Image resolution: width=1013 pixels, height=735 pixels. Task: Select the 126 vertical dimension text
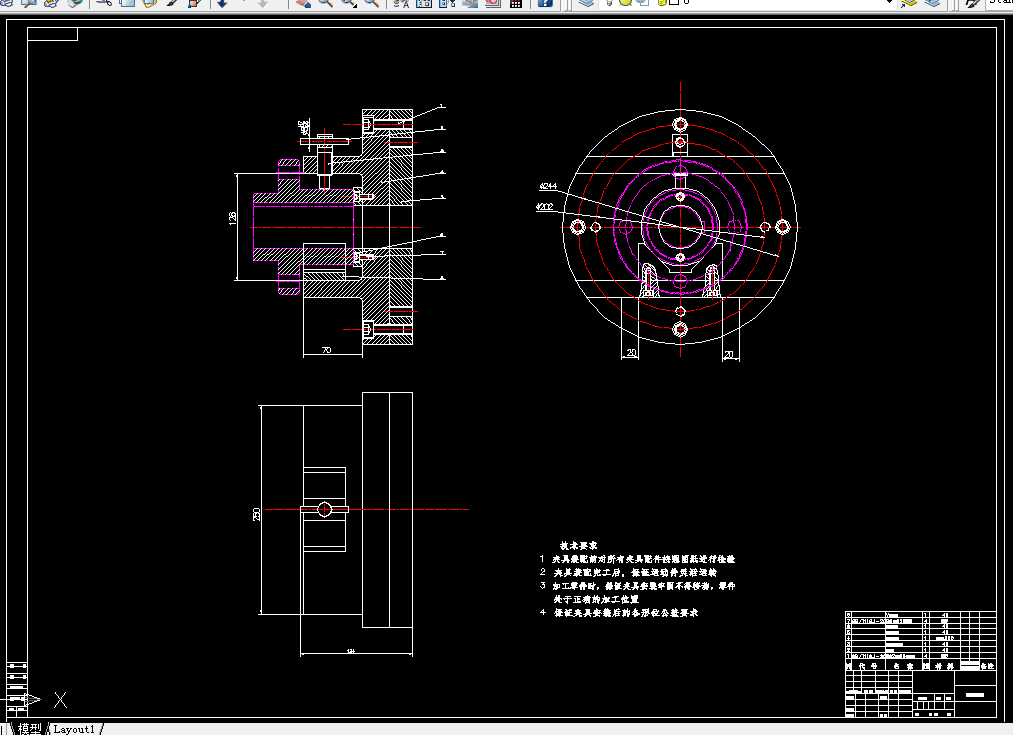[x=232, y=218]
